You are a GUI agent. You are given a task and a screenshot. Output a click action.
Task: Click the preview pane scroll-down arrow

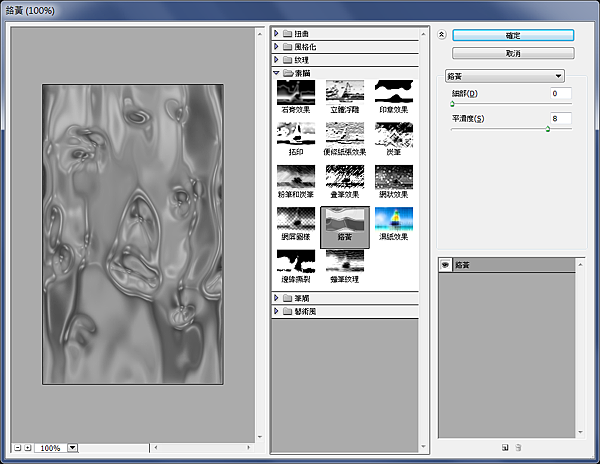260,437
